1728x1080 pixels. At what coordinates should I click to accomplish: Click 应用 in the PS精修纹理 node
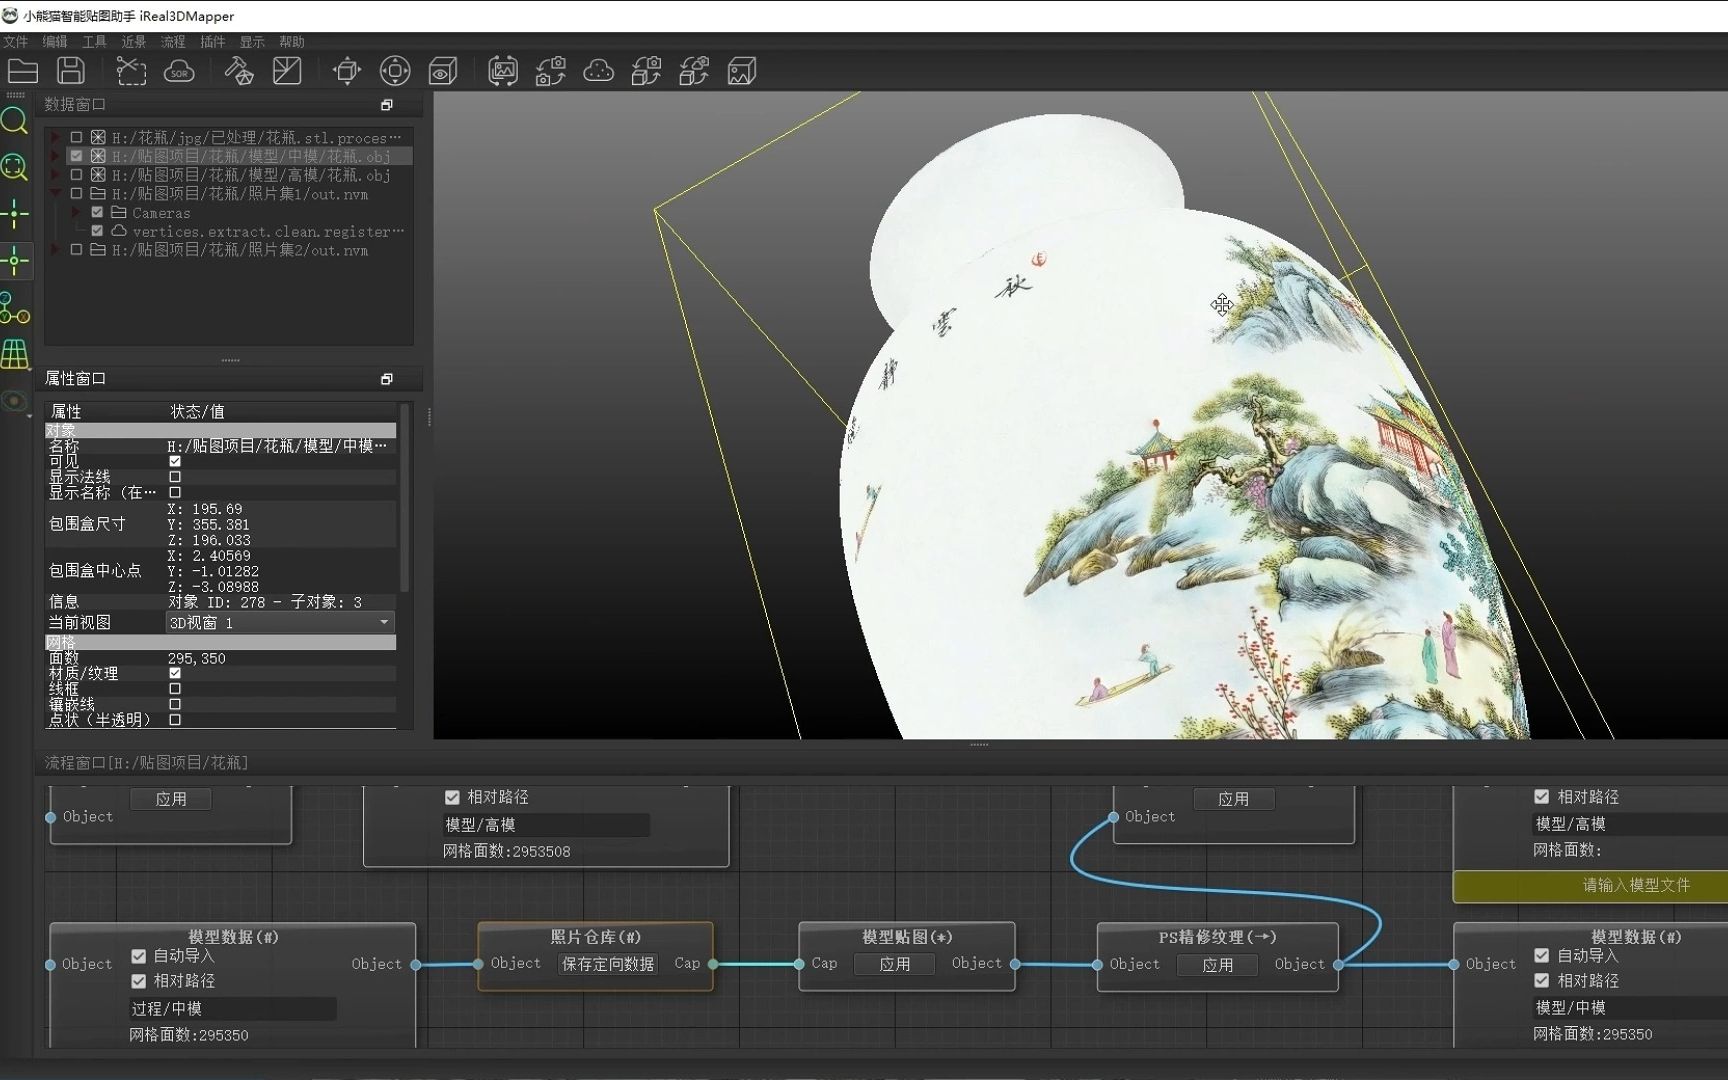(1217, 965)
